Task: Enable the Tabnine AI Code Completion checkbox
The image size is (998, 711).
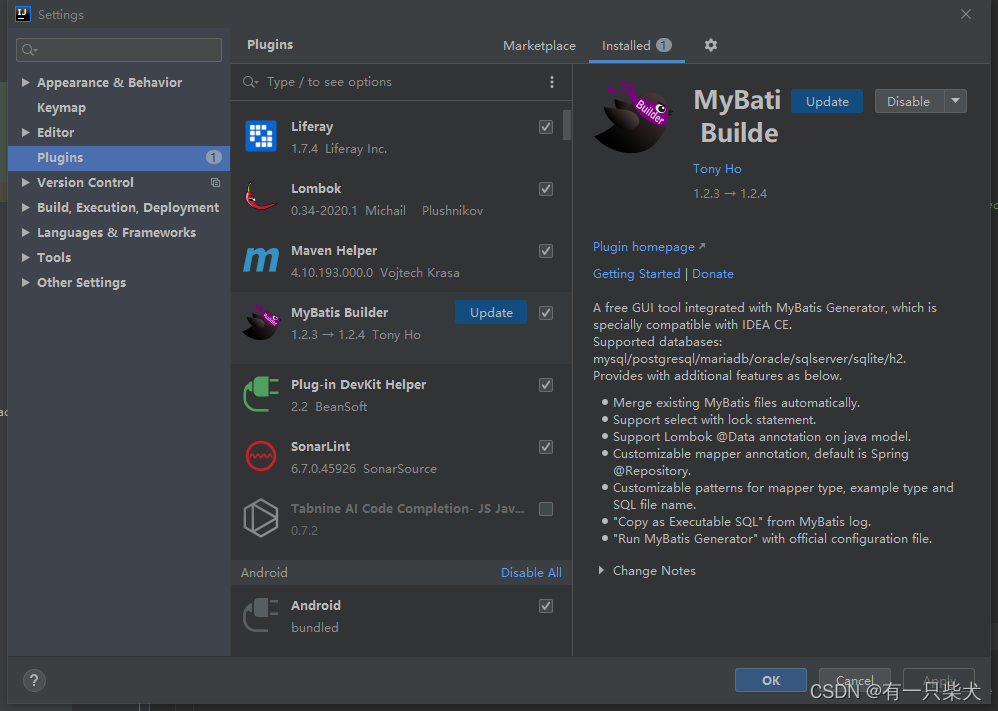Action: (x=545, y=509)
